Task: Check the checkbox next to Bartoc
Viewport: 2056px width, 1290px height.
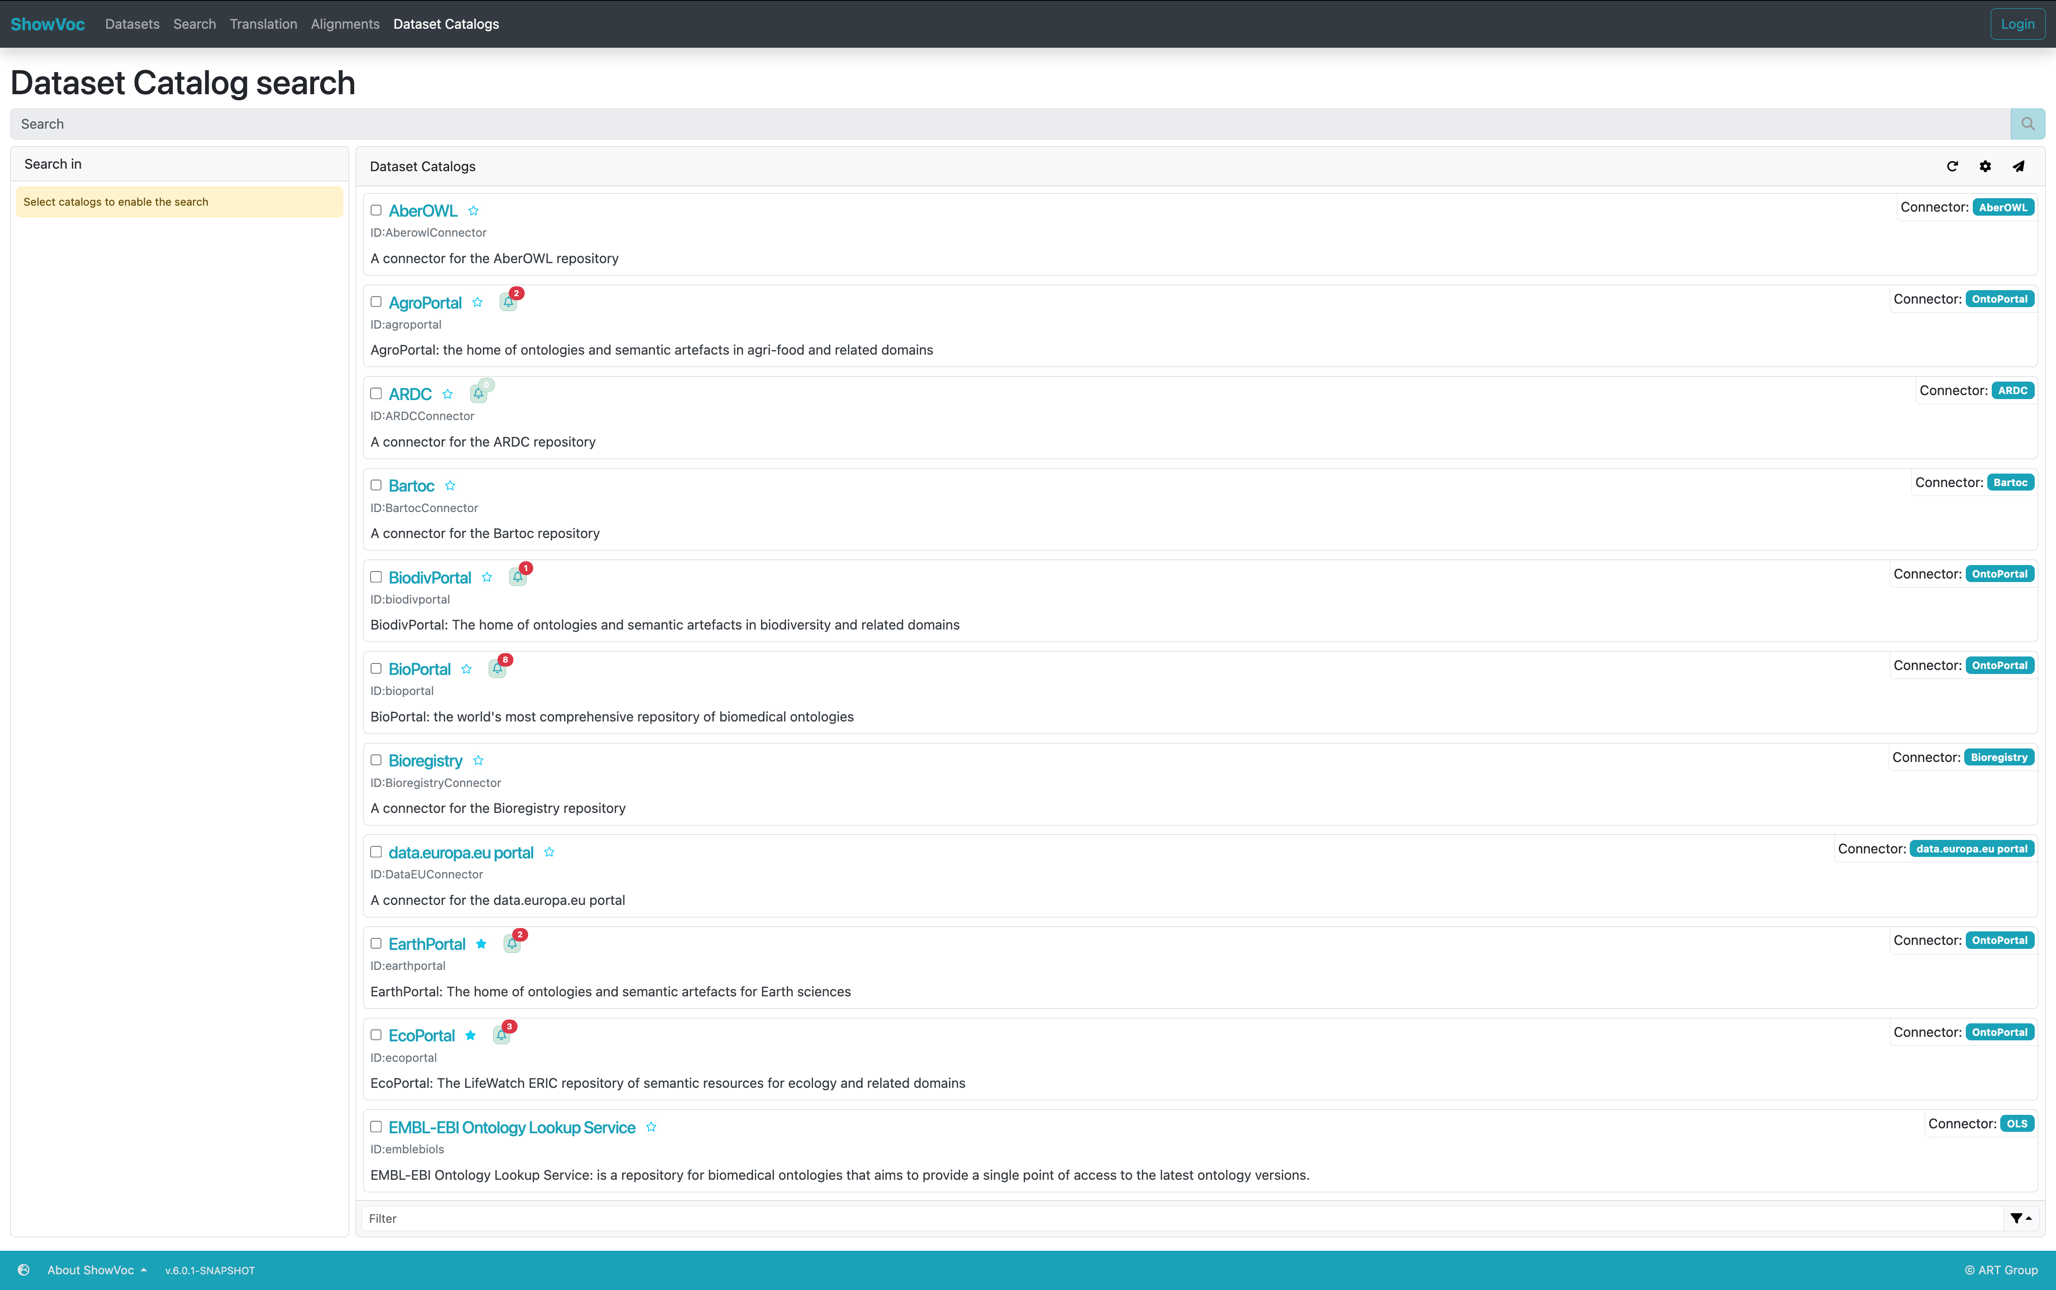Action: click(376, 485)
